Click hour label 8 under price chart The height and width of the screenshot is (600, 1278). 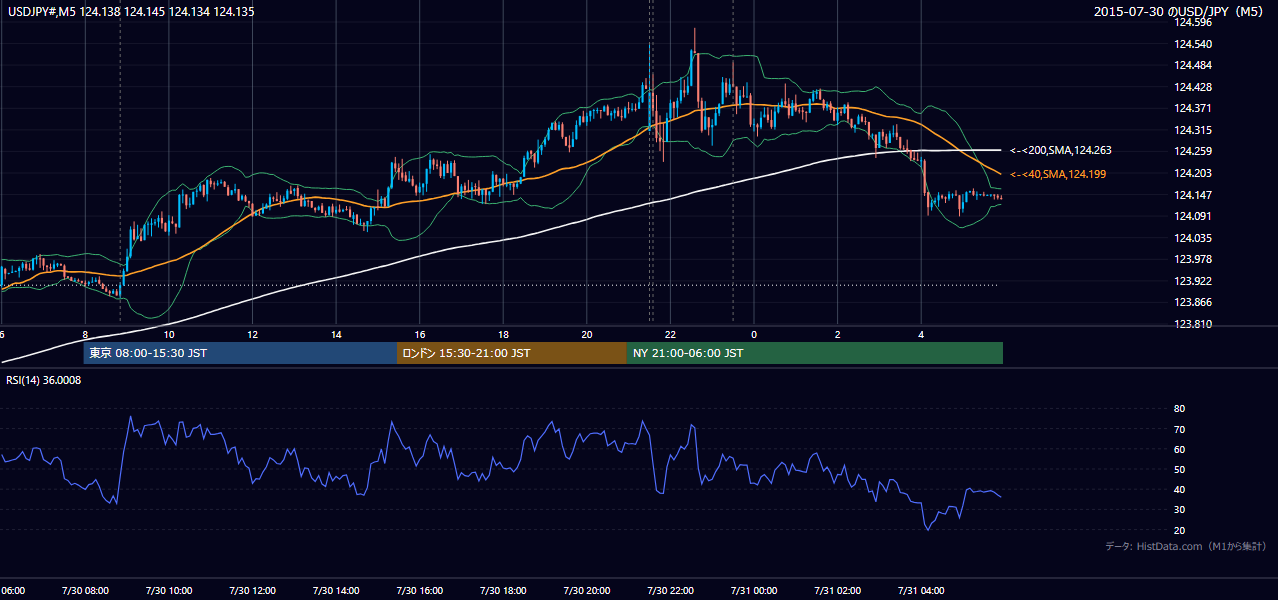click(85, 334)
